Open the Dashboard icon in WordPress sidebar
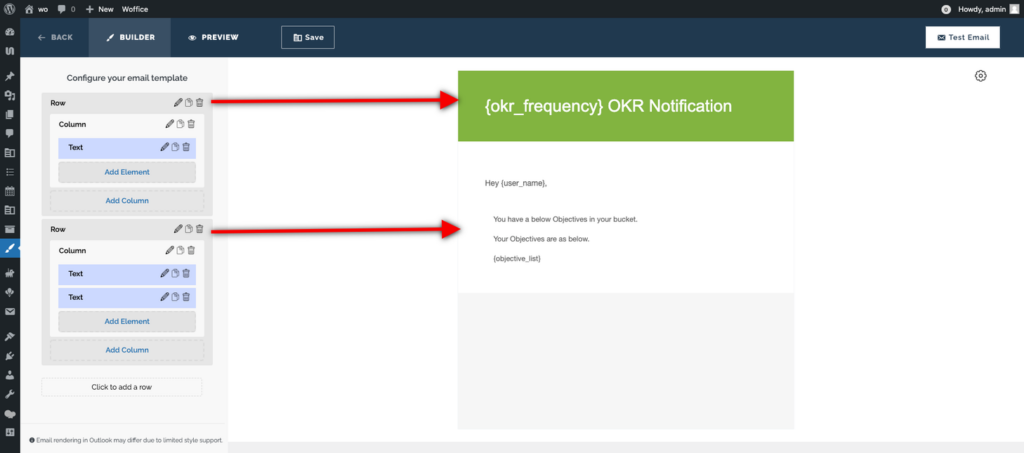The image size is (1024, 453). pos(10,32)
